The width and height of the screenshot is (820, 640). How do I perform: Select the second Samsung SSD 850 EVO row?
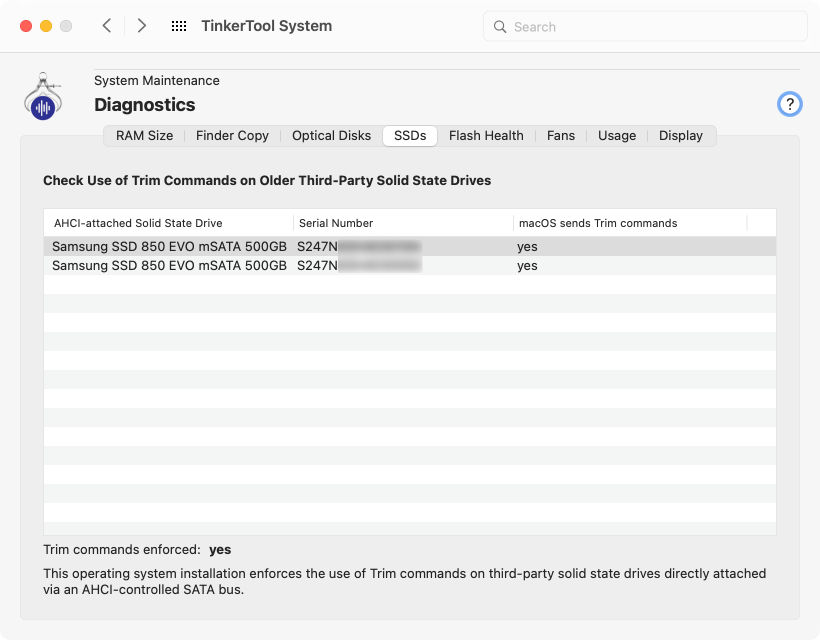point(410,266)
